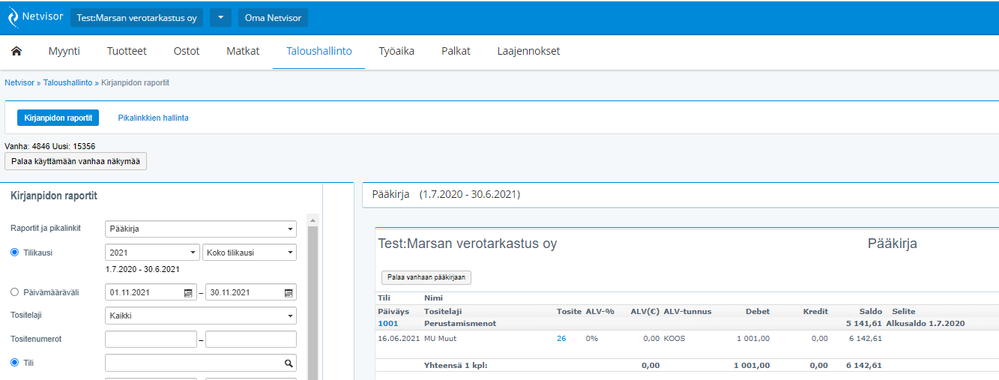Screen dimensions: 999x380
Task: Click the magnifier icon in Tili field
Action: click(289, 363)
